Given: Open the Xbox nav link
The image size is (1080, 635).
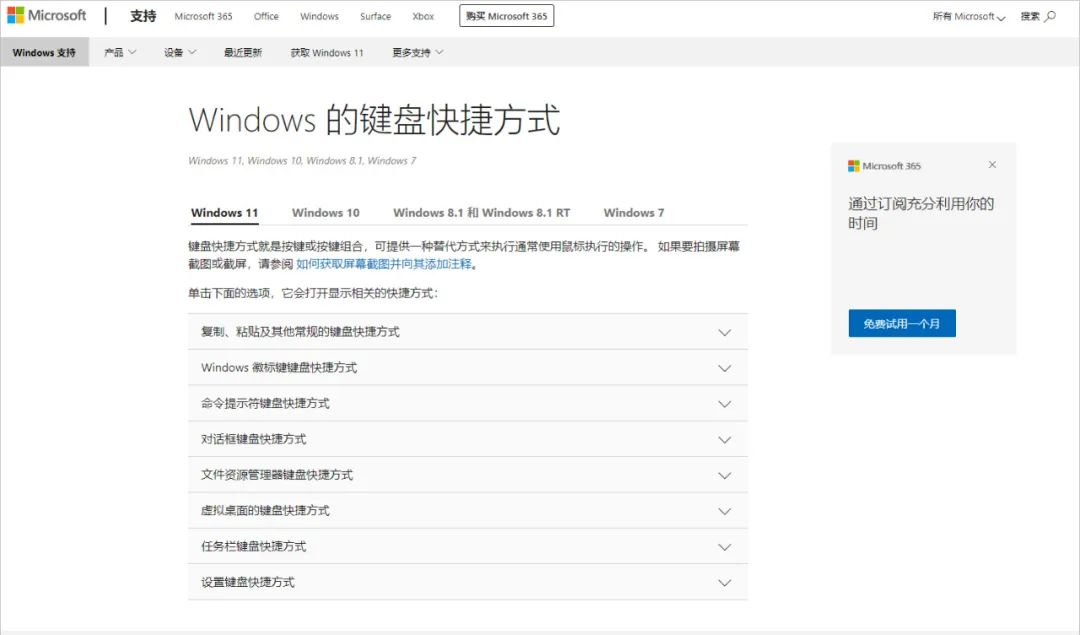Looking at the screenshot, I should (423, 16).
